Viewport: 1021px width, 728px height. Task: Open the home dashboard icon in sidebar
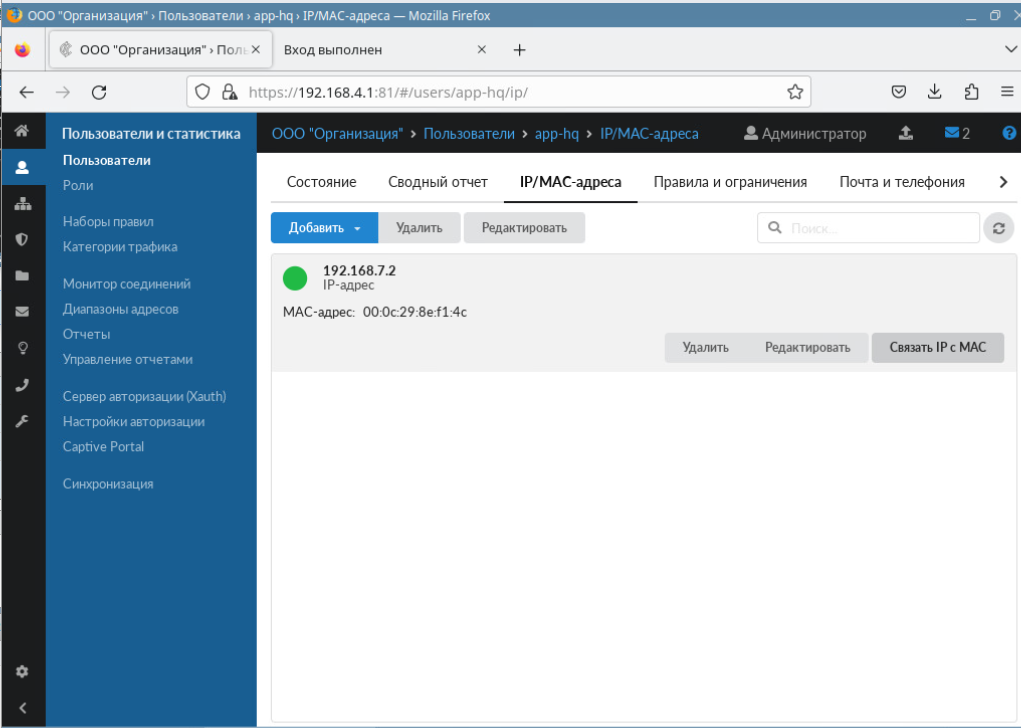pos(22,132)
